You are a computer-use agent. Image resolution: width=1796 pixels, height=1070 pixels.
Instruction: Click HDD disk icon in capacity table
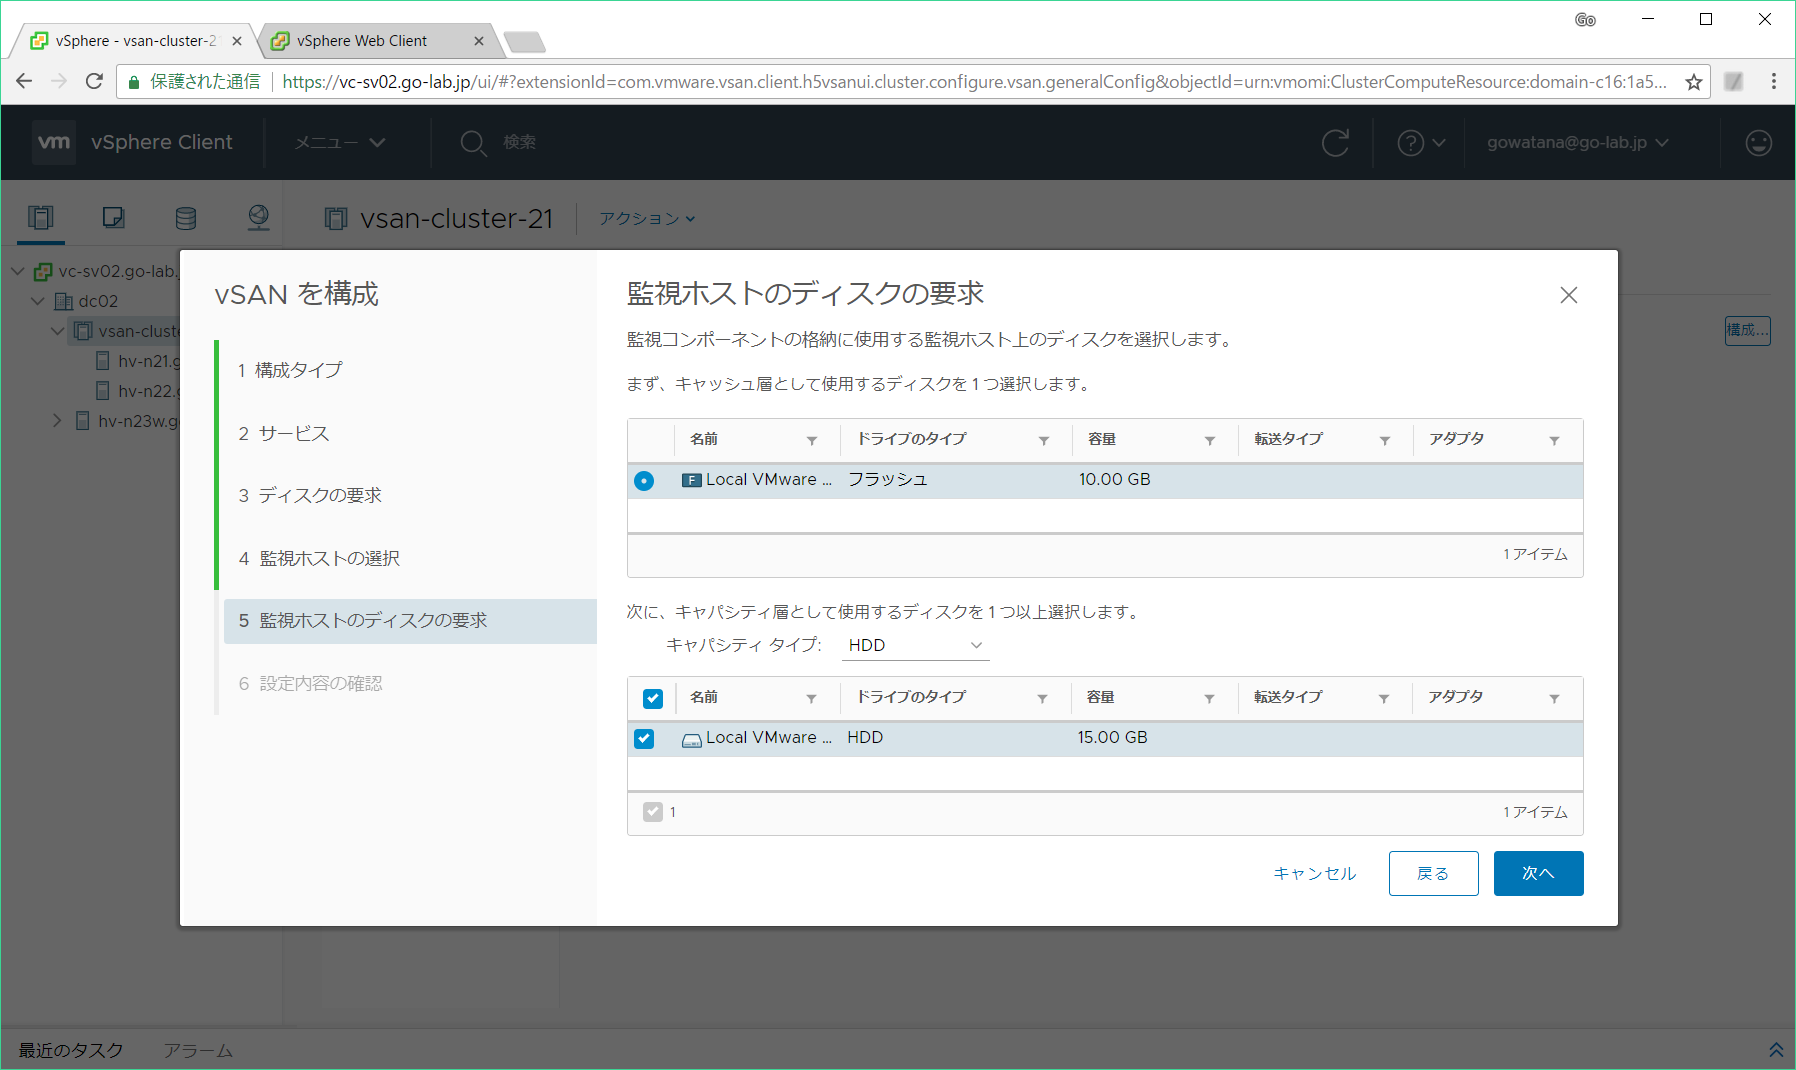pos(691,740)
